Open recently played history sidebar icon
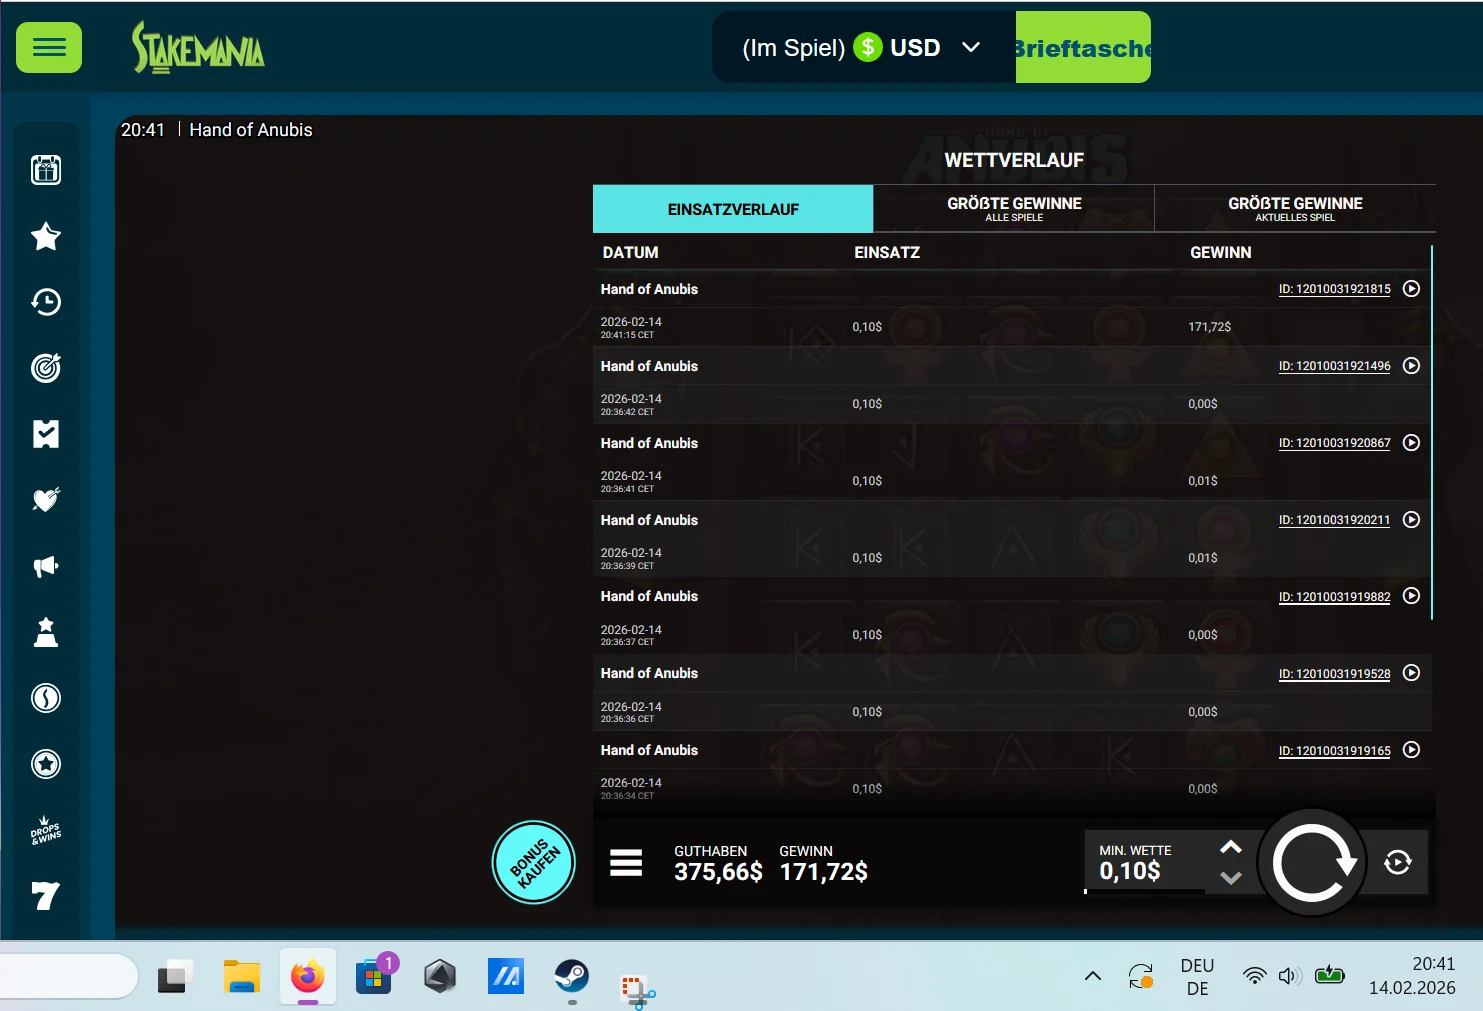Screen dimensions: 1483x1011 [x=46, y=302]
